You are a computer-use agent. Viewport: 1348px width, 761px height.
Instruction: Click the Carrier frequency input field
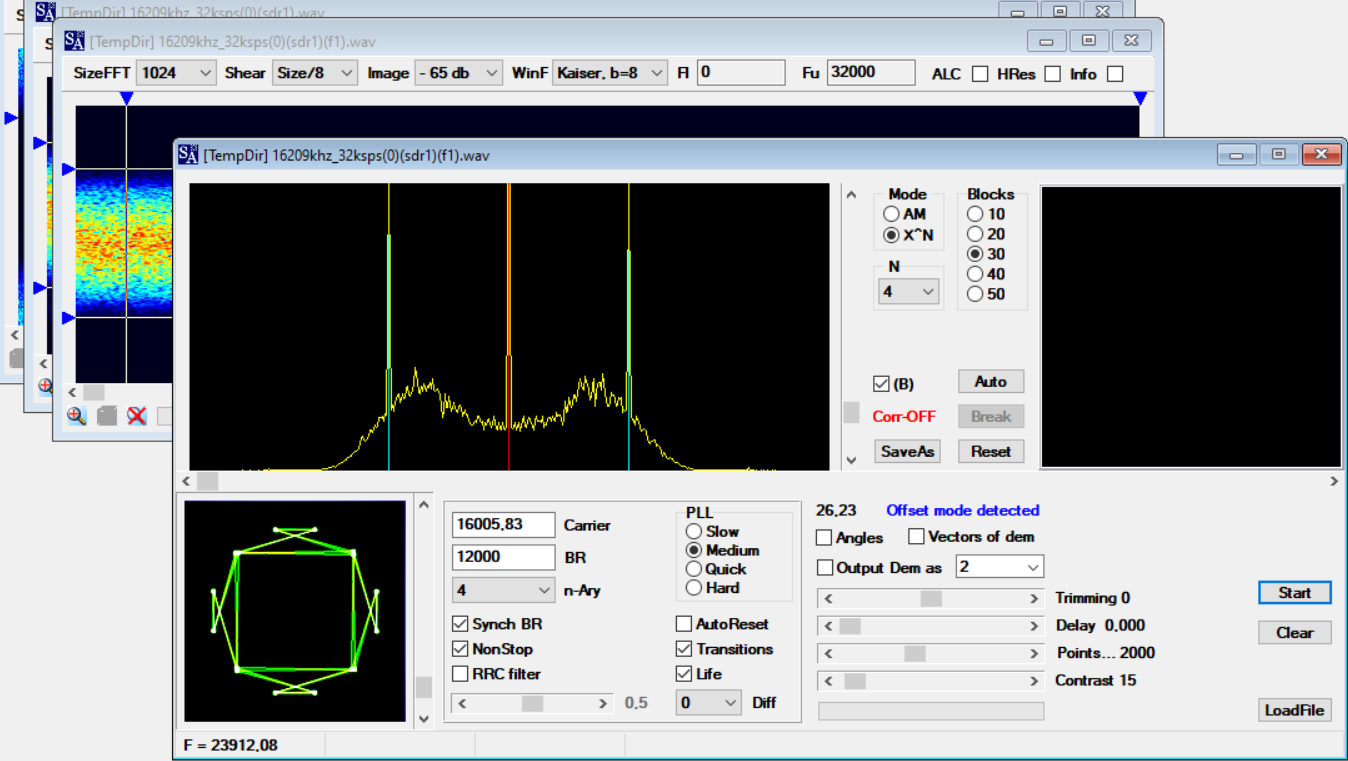click(503, 525)
